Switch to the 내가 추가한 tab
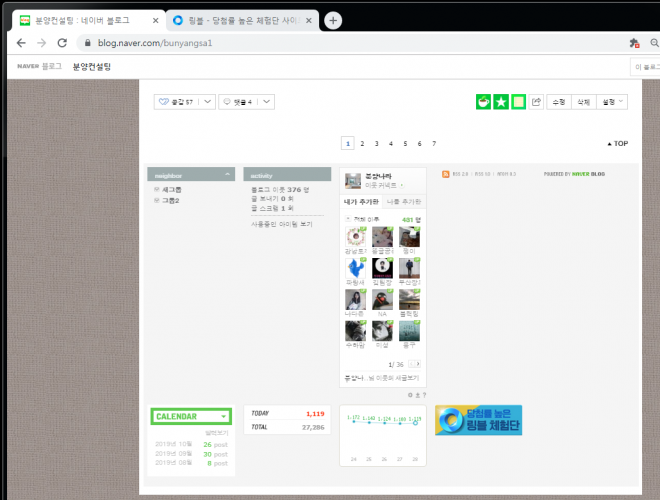660x500 pixels. [361, 202]
